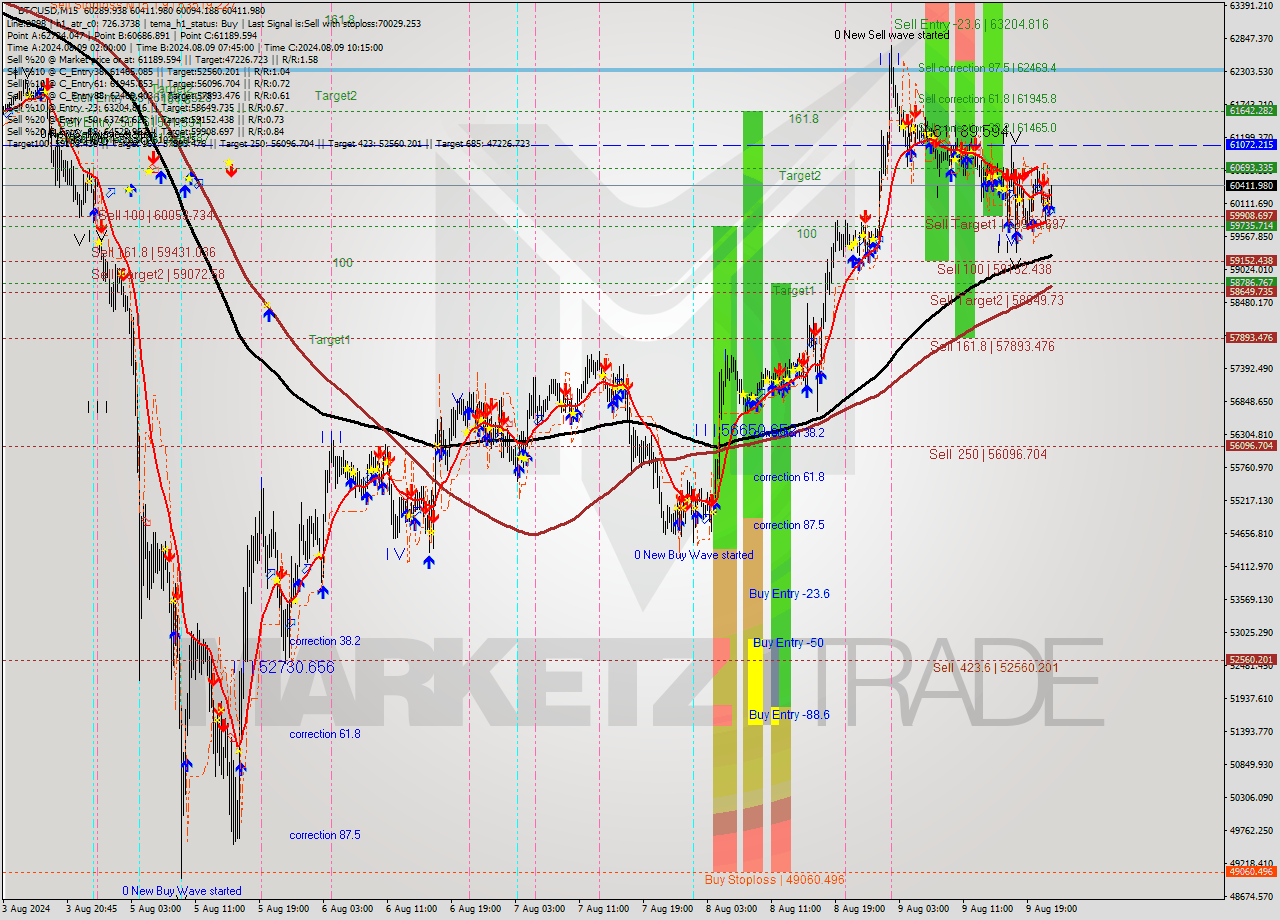Click the current price tag 60411.980
1280x920 pixels.
[x=1251, y=186]
